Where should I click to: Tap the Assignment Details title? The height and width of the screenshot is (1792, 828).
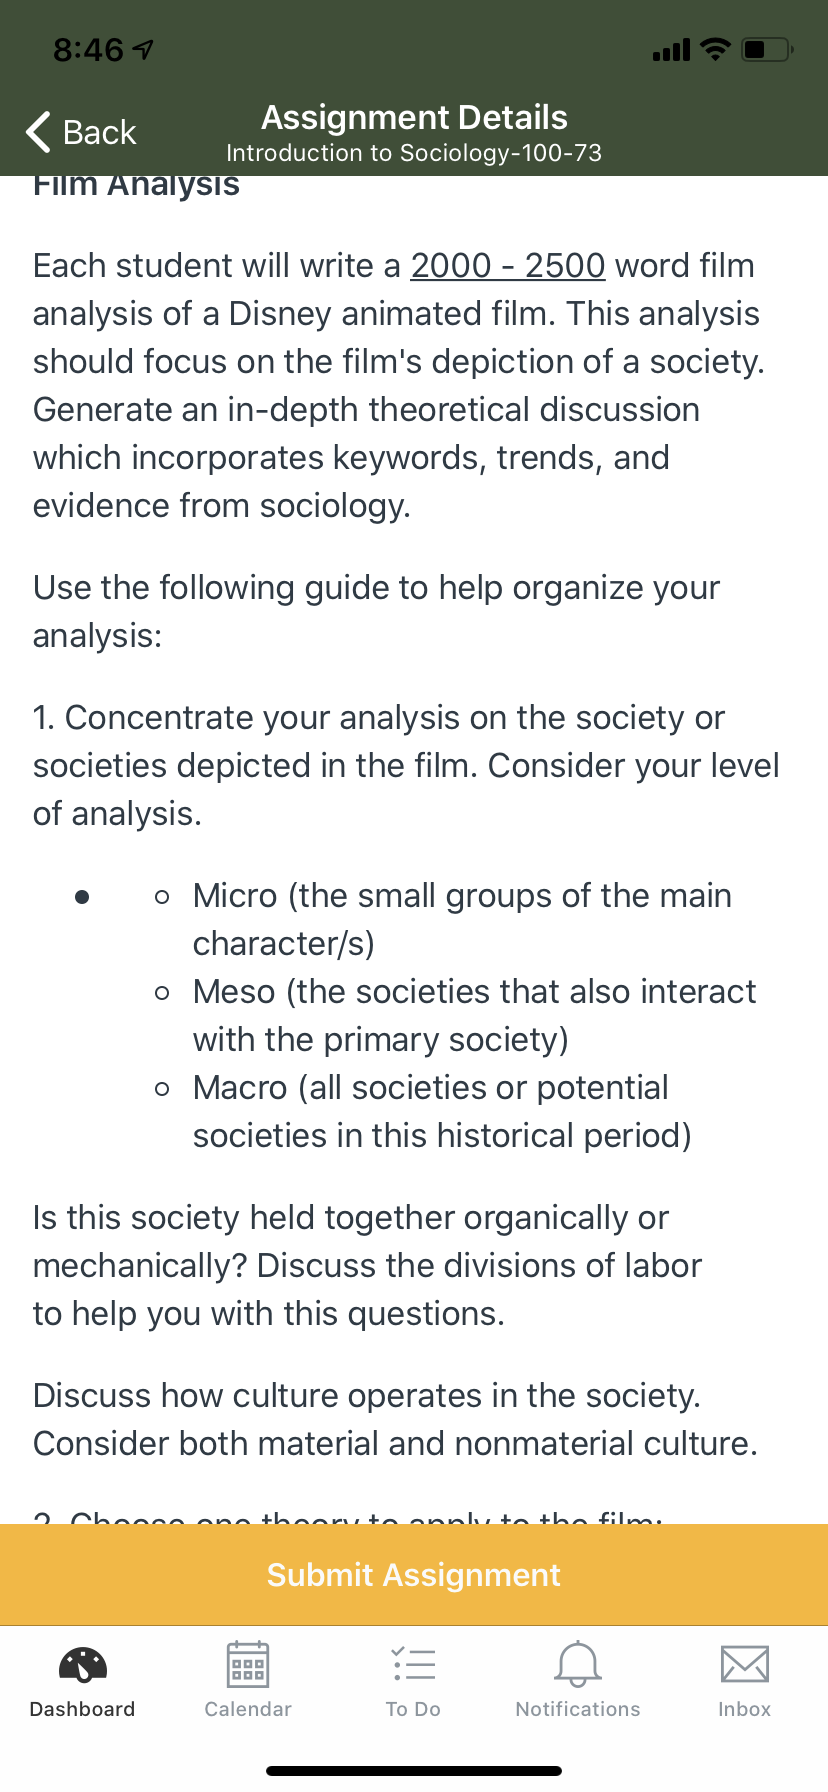click(x=414, y=118)
